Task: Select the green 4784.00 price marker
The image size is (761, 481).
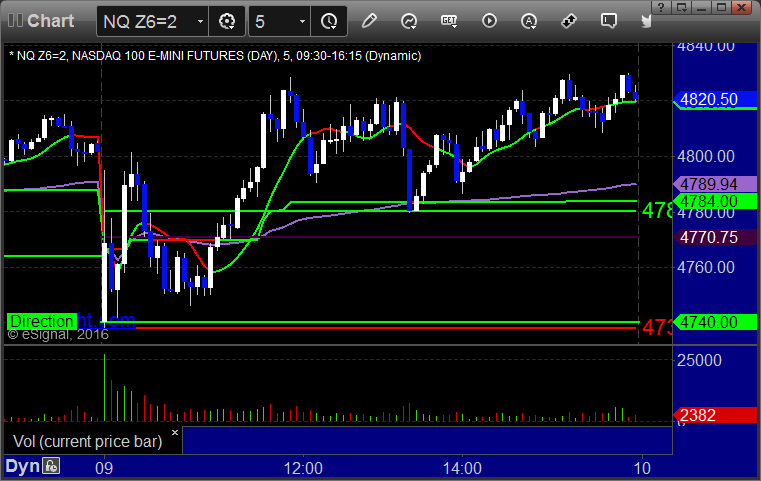Action: pyautogui.click(x=715, y=201)
